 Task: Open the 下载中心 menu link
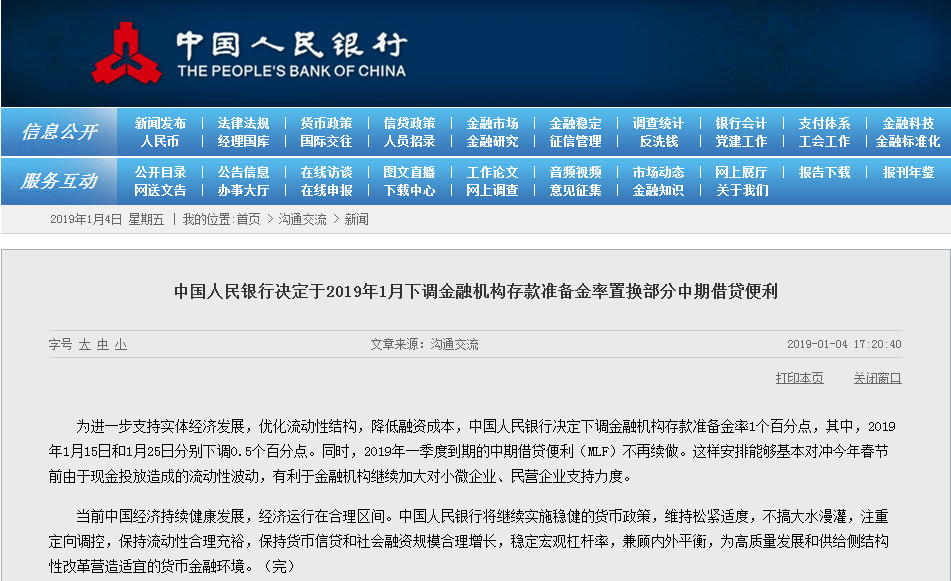409,190
